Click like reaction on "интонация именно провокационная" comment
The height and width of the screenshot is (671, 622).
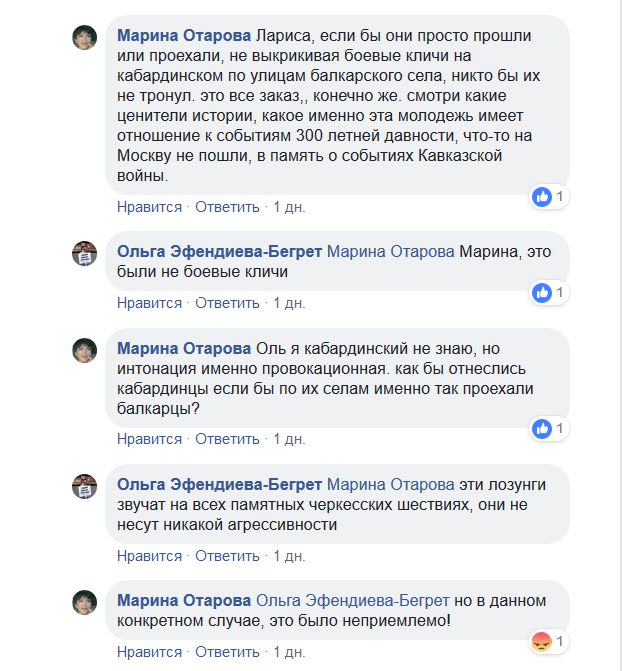(x=543, y=429)
